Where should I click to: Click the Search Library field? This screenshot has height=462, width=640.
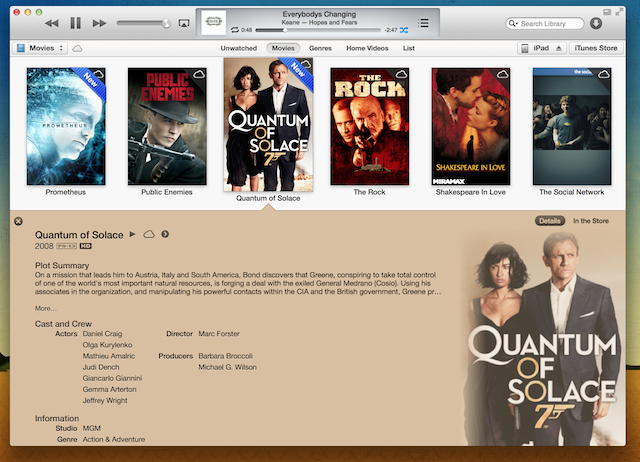click(x=544, y=24)
